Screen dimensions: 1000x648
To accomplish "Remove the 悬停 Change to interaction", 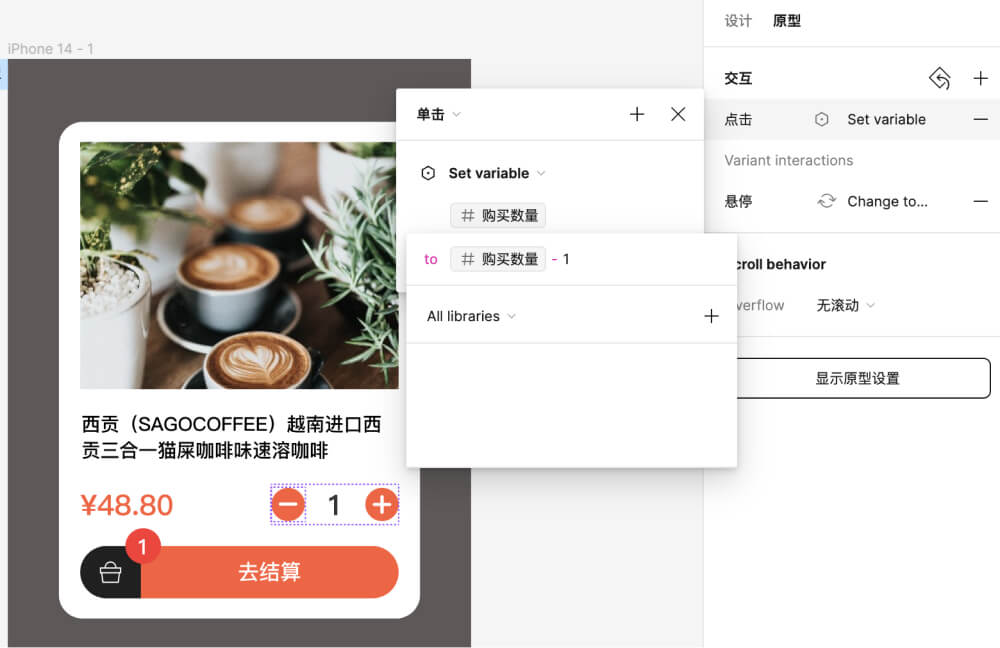I will pos(980,201).
